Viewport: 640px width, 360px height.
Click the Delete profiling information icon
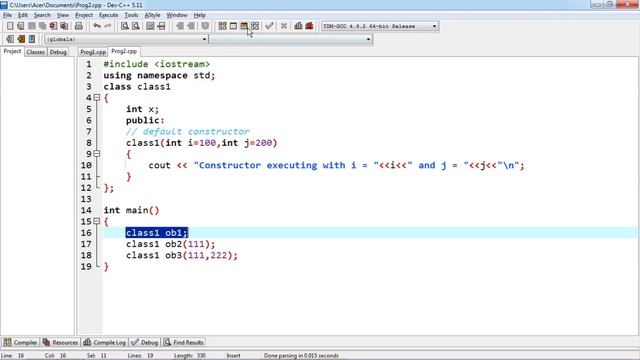point(309,26)
